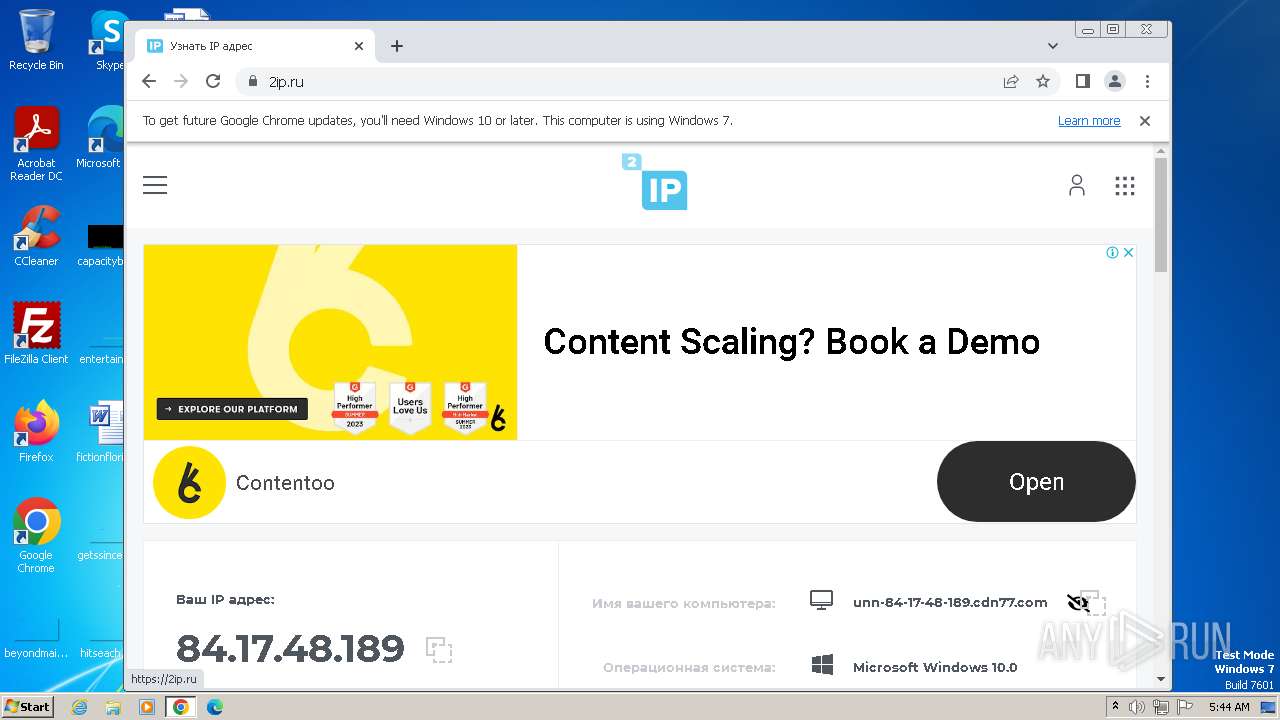Viewport: 1280px width, 720px height.
Task: Select the Узнать IP адрес tab
Action: [x=255, y=46]
